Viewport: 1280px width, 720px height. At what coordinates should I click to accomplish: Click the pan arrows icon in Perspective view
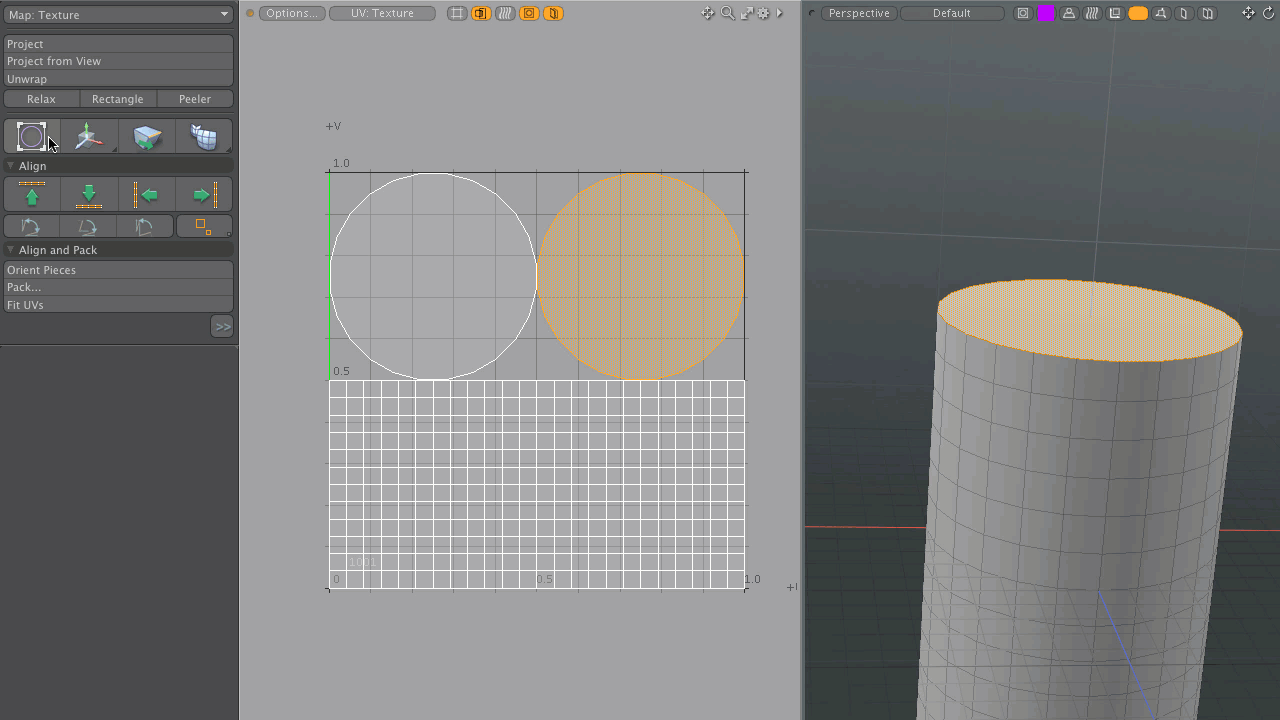point(1248,13)
